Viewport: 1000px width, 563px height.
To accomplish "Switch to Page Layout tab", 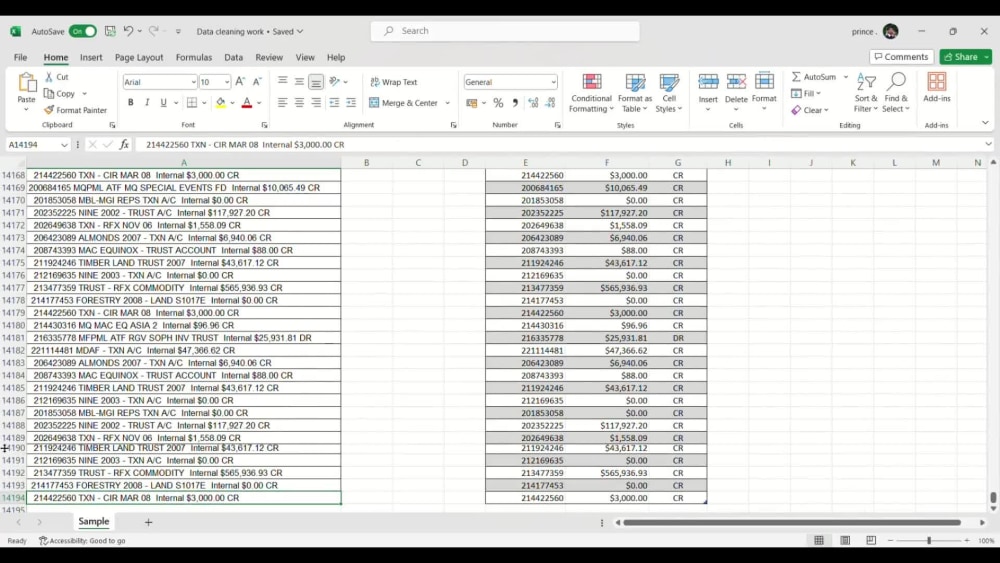I will (139, 57).
